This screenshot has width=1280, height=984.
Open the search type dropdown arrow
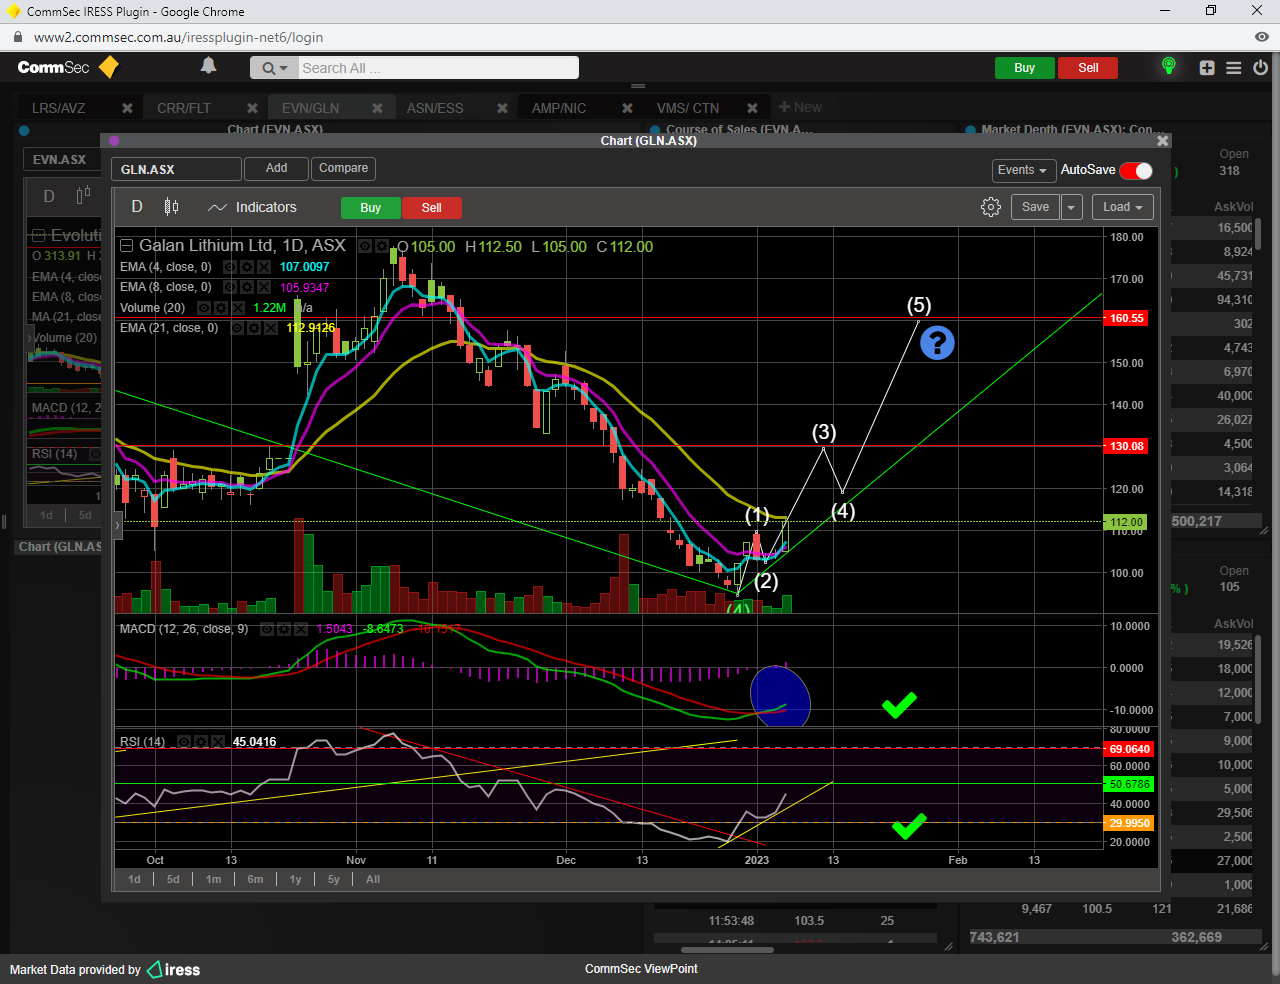click(274, 68)
